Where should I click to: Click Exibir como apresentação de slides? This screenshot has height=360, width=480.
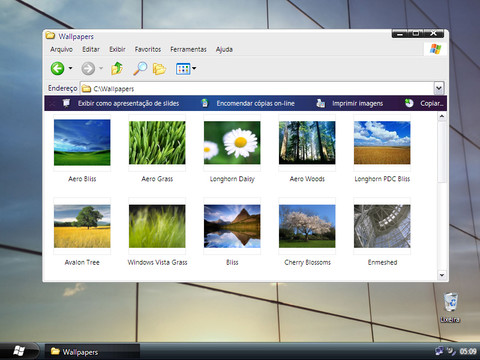pyautogui.click(x=128, y=103)
